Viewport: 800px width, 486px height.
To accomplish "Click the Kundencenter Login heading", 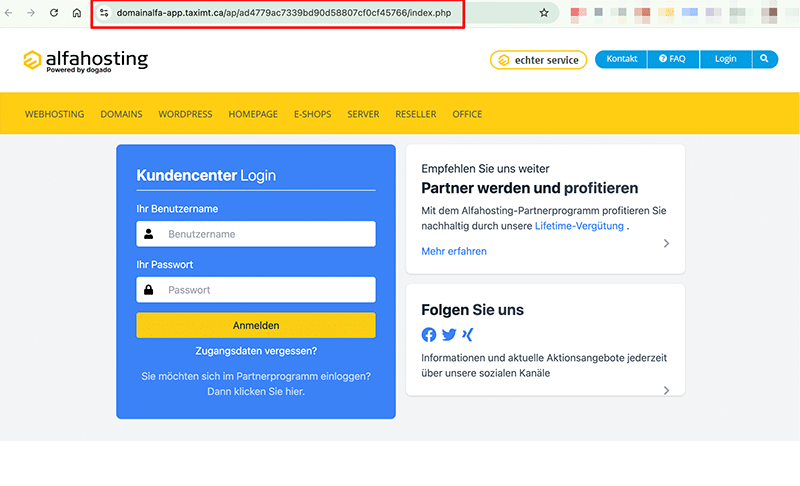I will (x=206, y=175).
